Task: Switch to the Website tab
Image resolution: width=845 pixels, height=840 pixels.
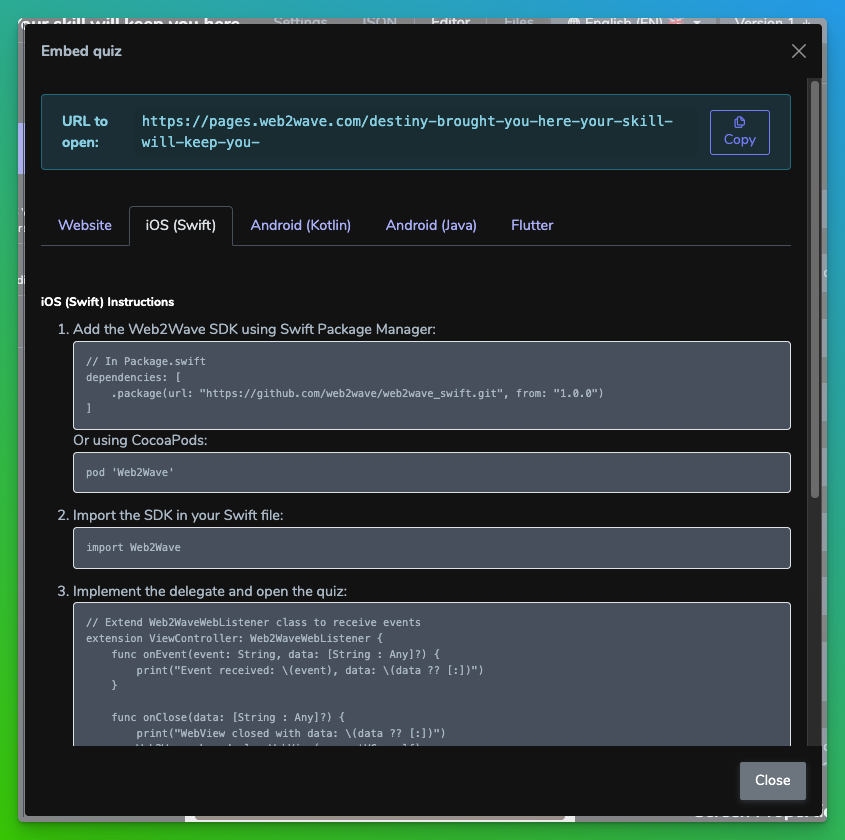Action: [x=85, y=225]
